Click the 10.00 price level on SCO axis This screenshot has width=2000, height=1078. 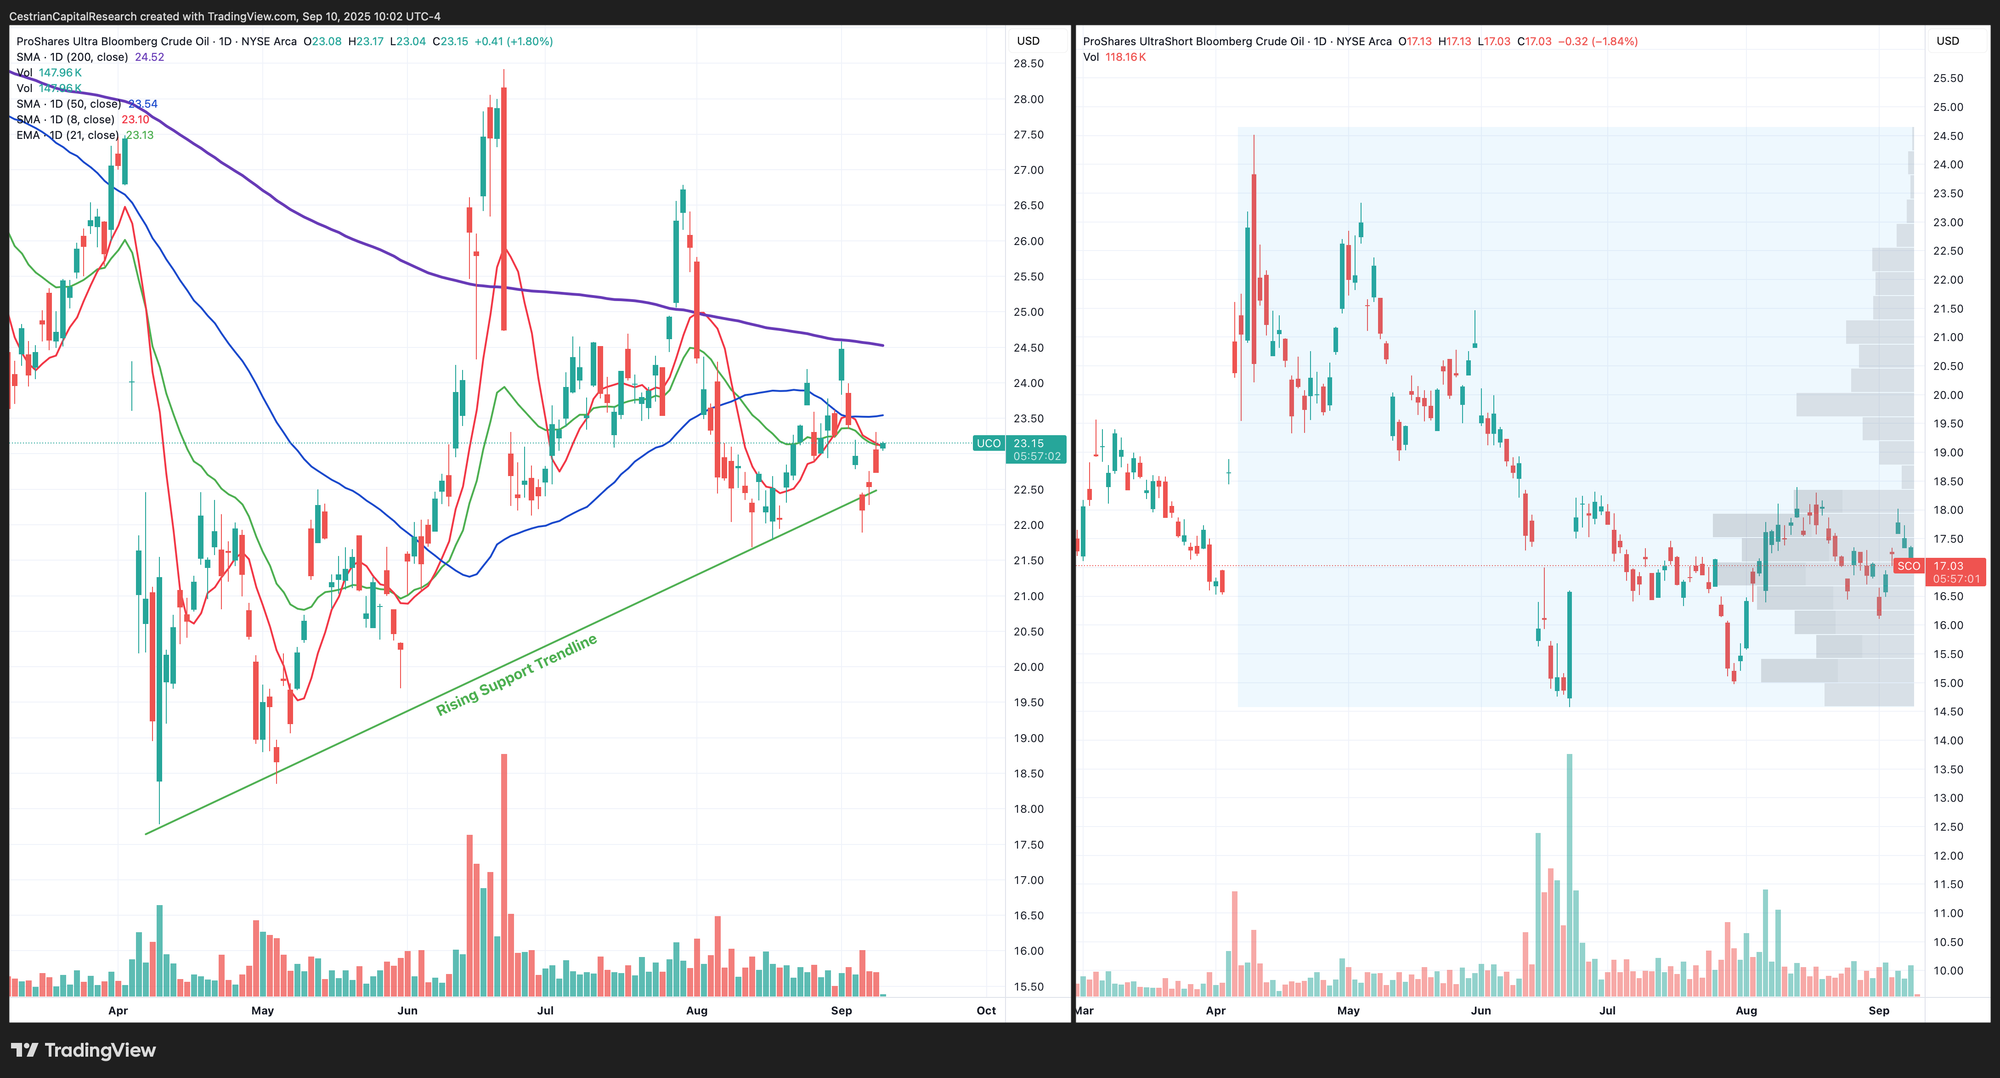point(1948,971)
